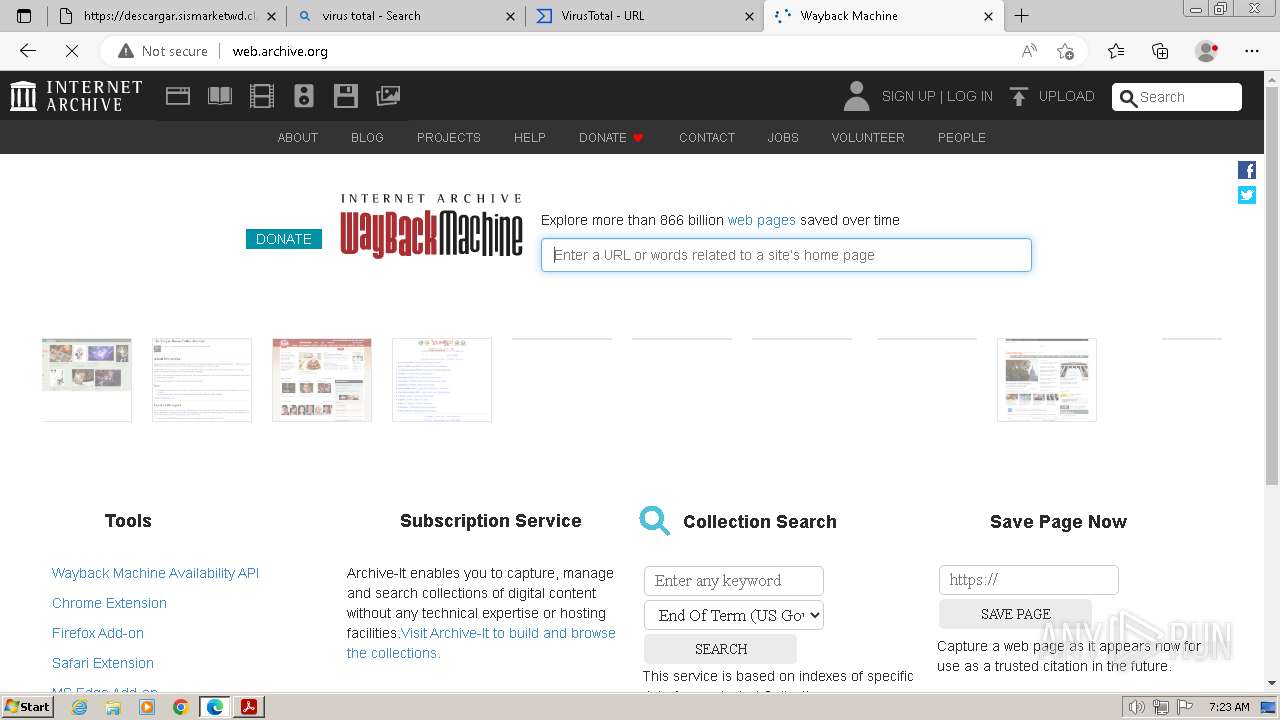Image resolution: width=1280 pixels, height=720 pixels.
Task: Open Adobe Reader from taskbar
Action: click(249, 707)
